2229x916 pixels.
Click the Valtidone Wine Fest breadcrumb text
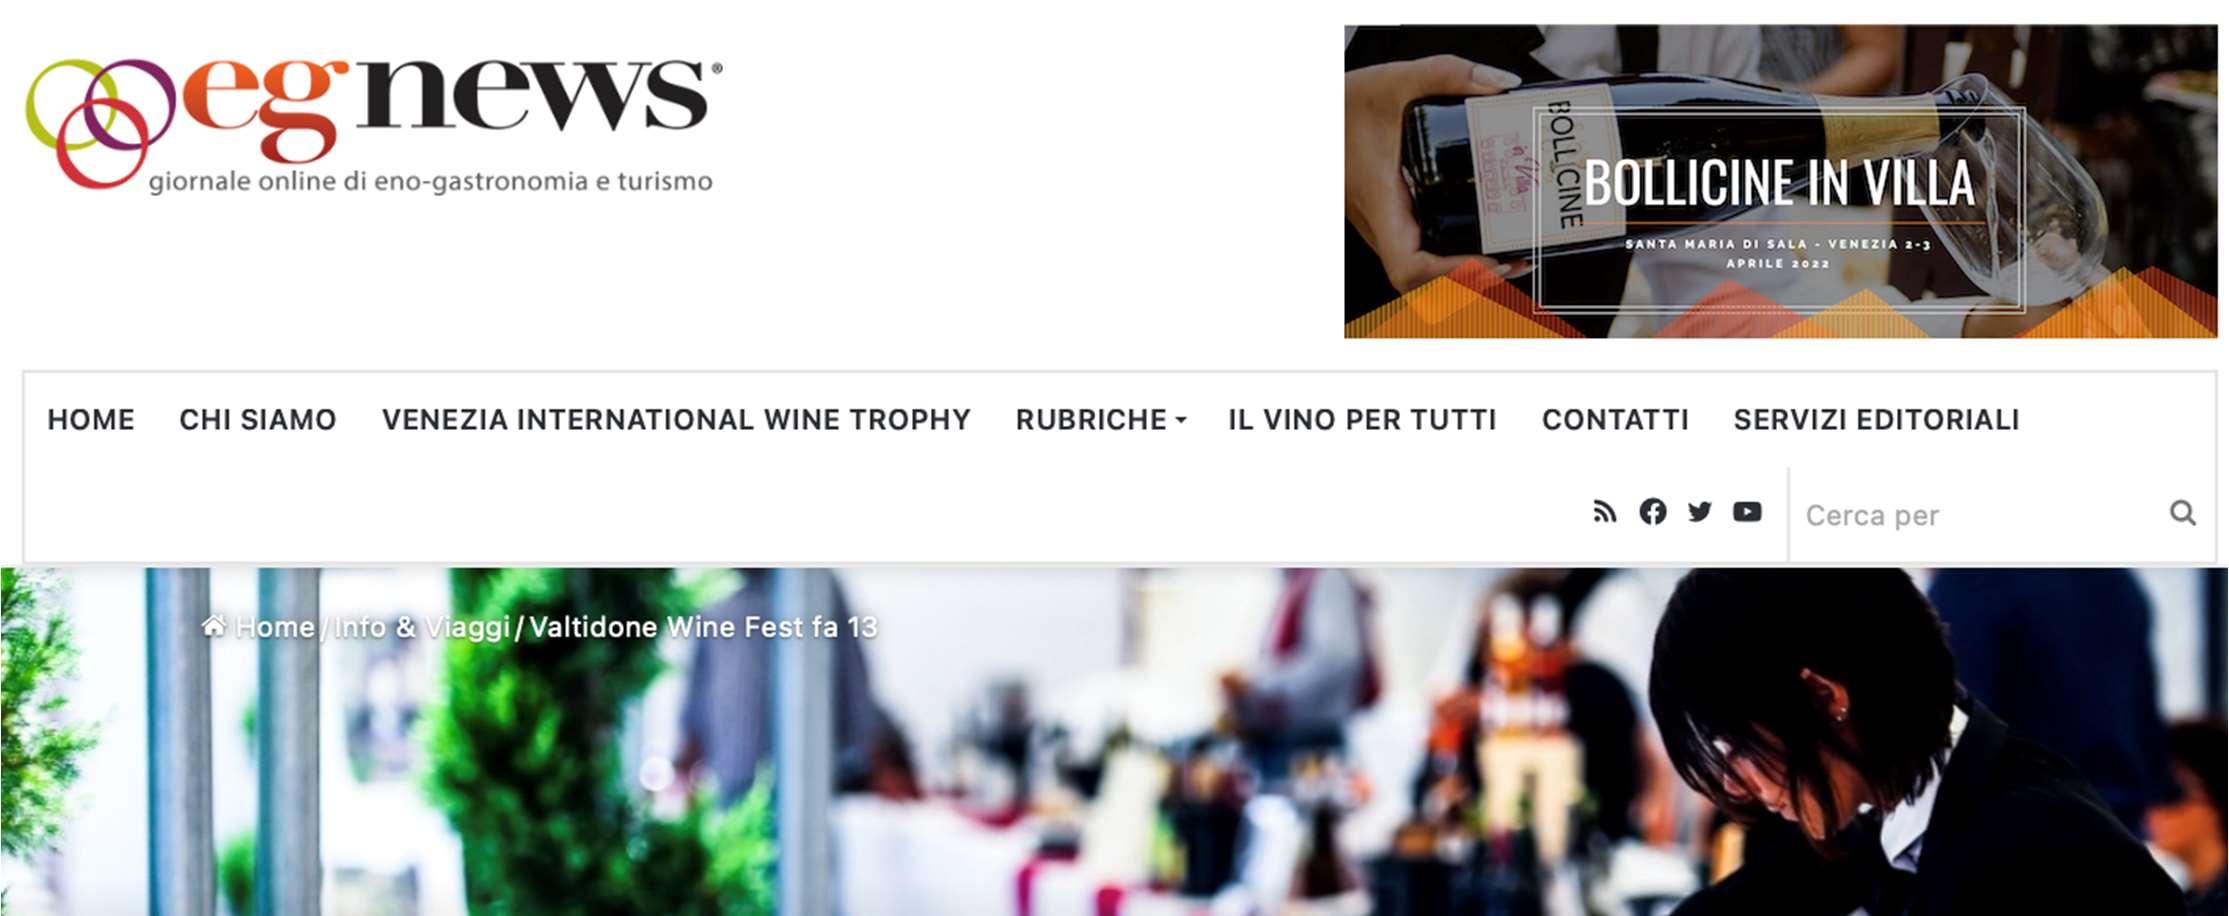[703, 627]
